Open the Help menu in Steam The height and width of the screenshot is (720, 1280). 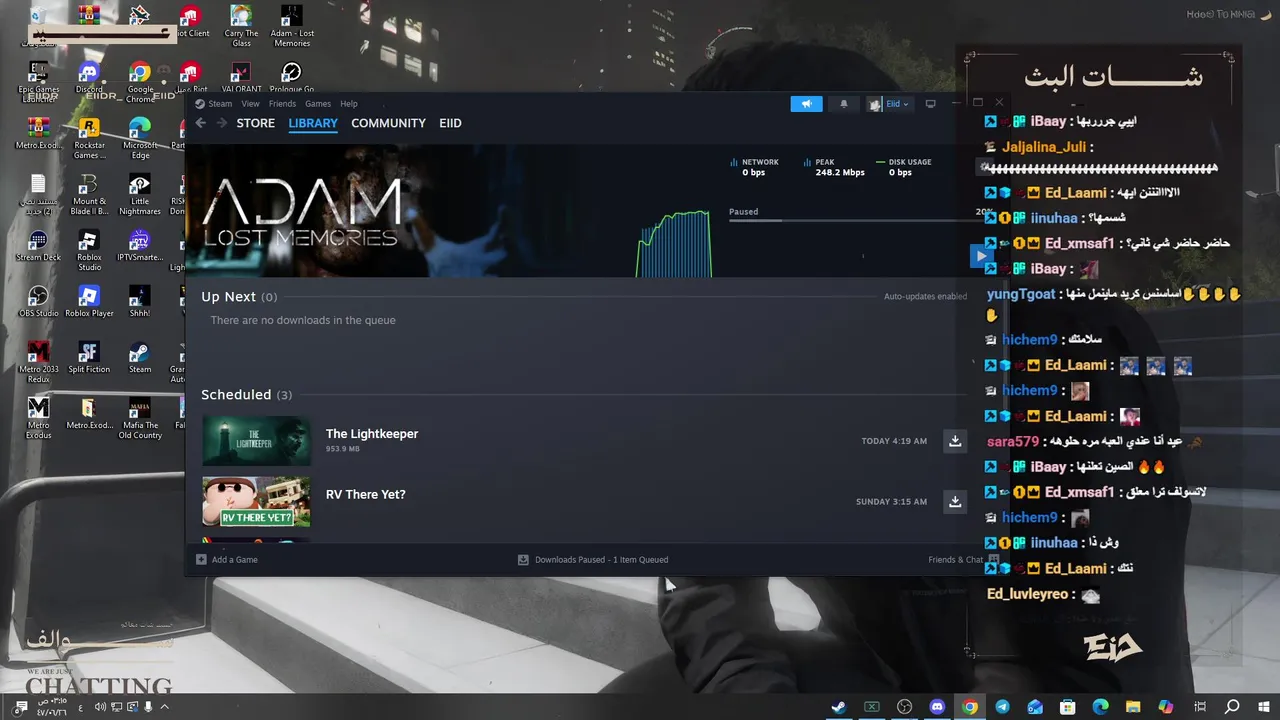(348, 104)
